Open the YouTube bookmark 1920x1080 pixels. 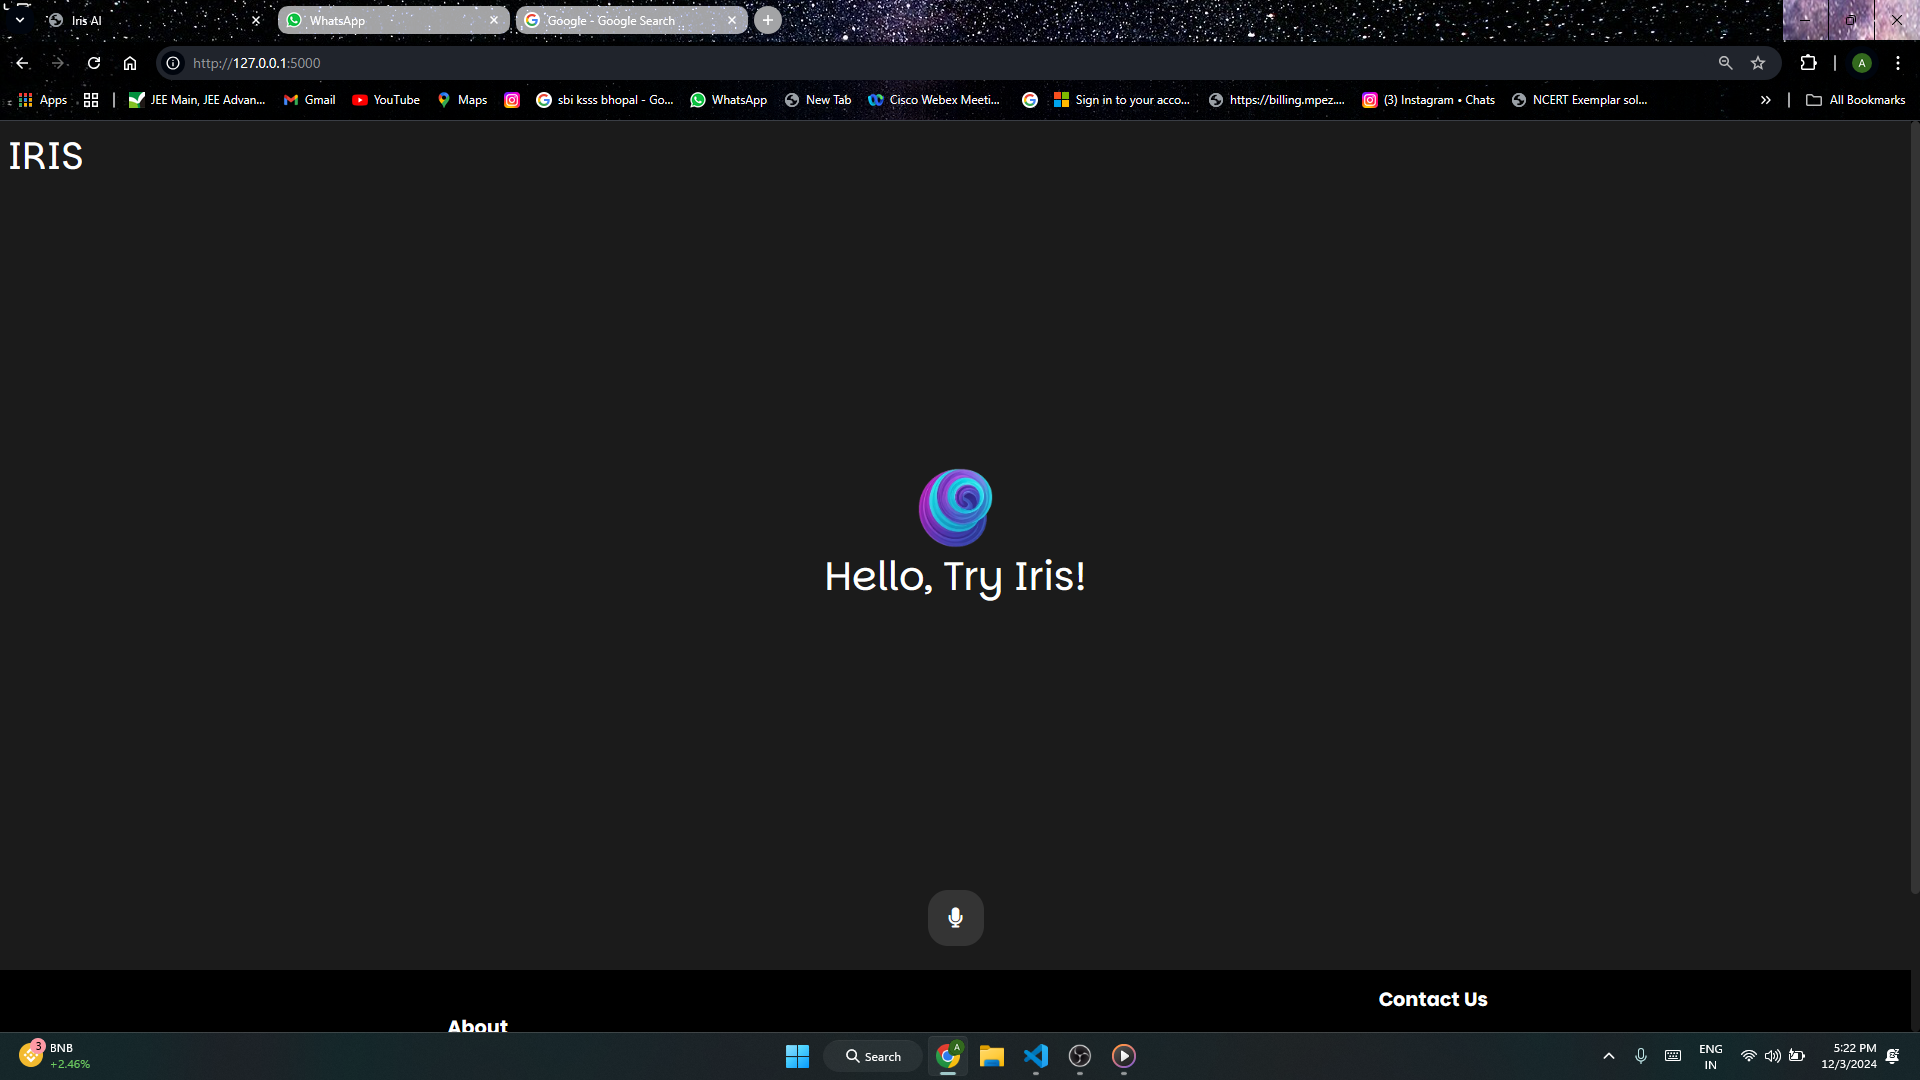click(x=386, y=100)
